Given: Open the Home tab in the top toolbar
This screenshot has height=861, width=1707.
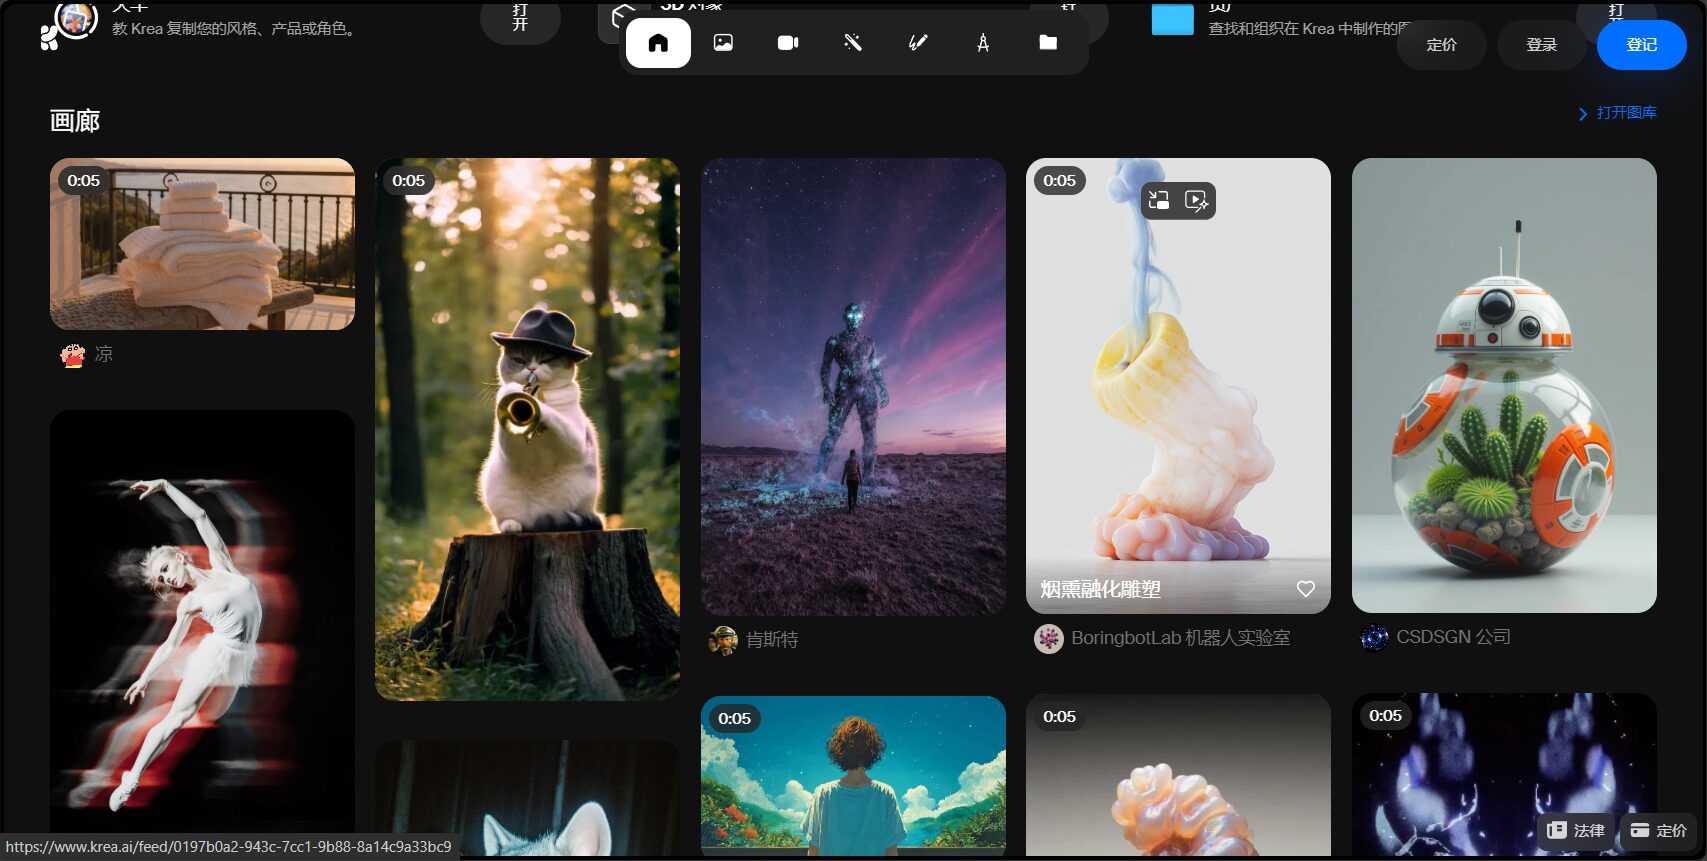Looking at the screenshot, I should (658, 43).
